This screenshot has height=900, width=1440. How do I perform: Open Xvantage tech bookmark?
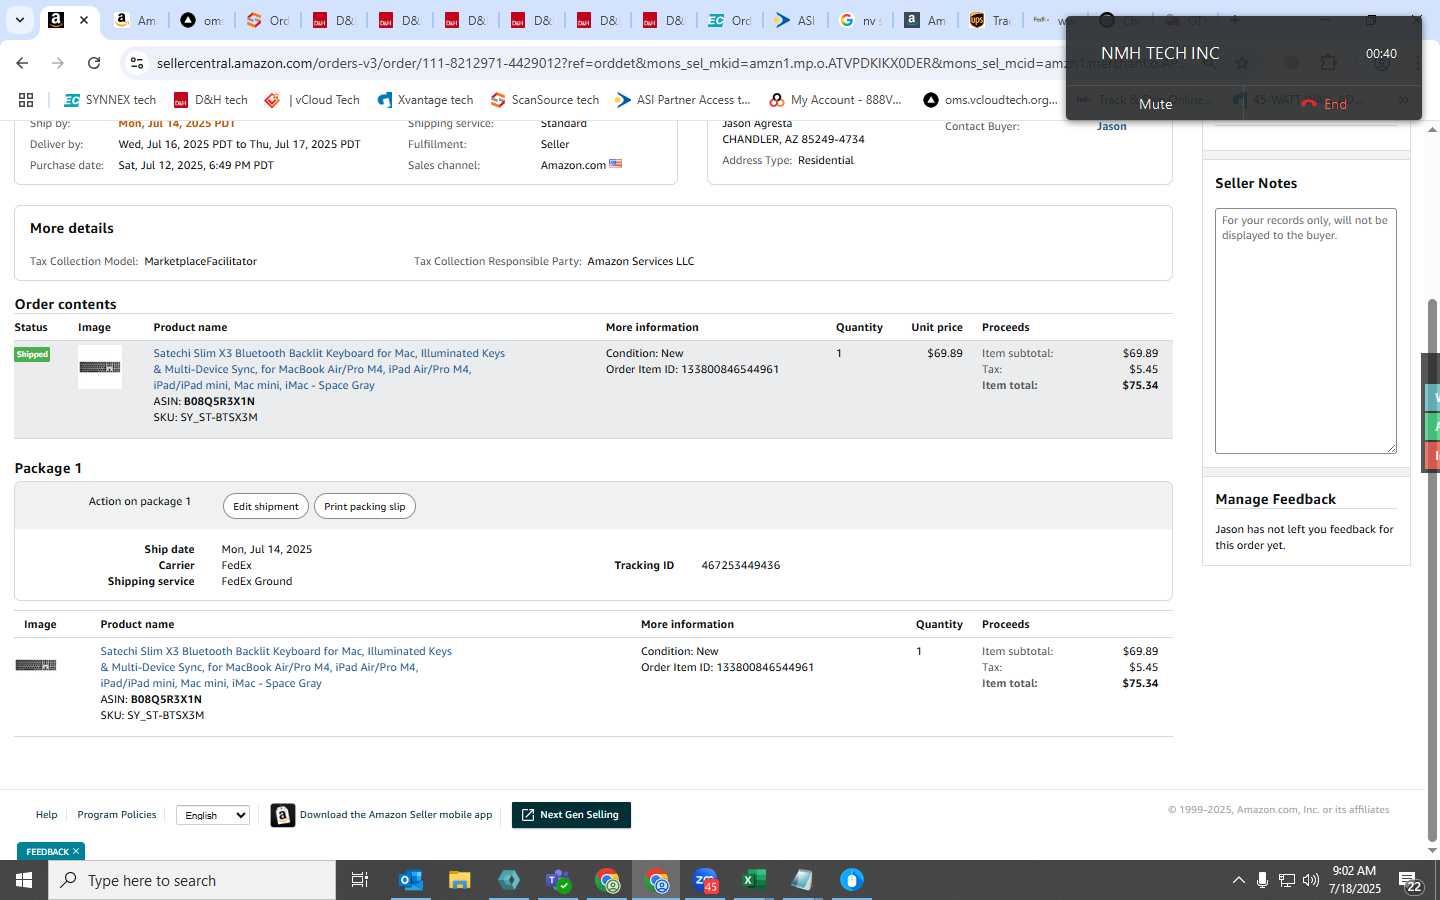click(x=425, y=100)
